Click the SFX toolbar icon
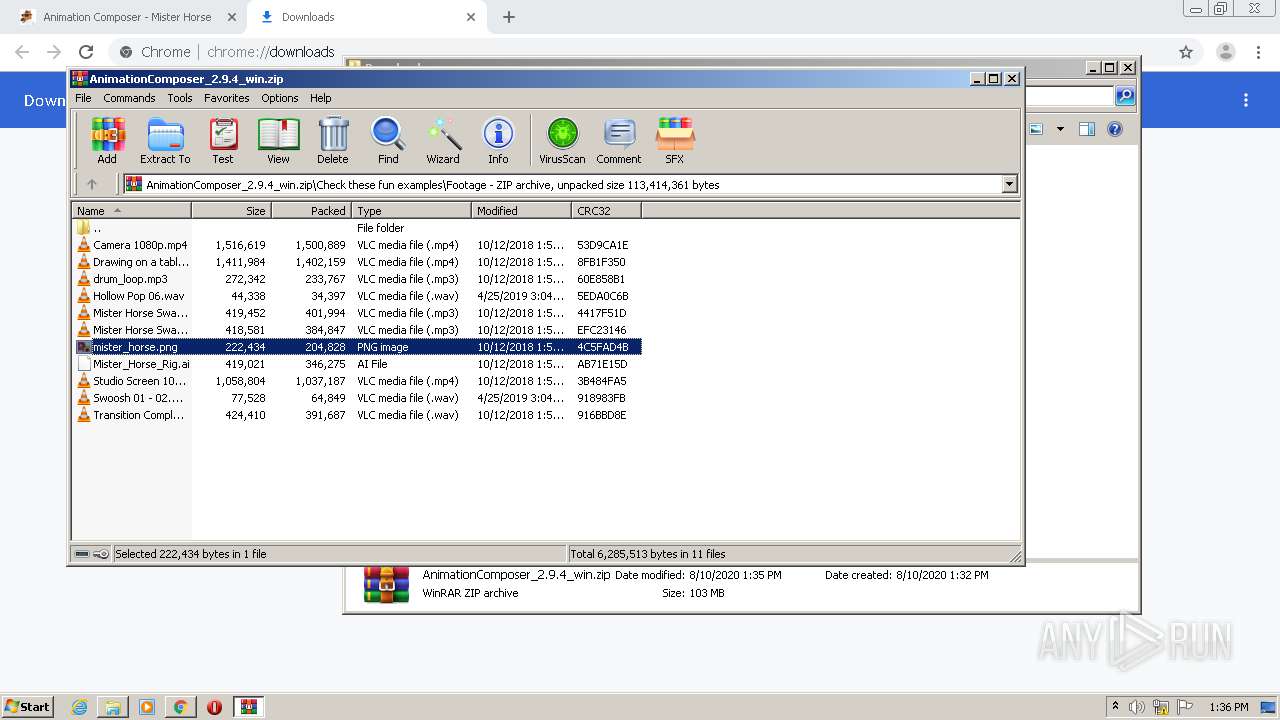 675,140
